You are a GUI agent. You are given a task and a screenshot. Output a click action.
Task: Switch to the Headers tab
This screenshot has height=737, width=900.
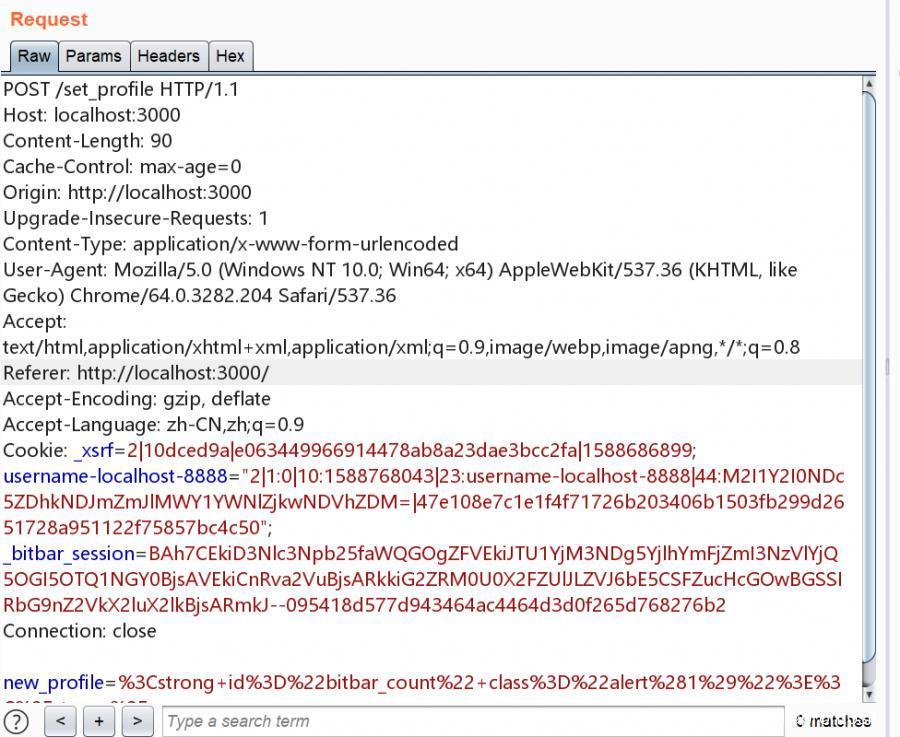tap(168, 56)
